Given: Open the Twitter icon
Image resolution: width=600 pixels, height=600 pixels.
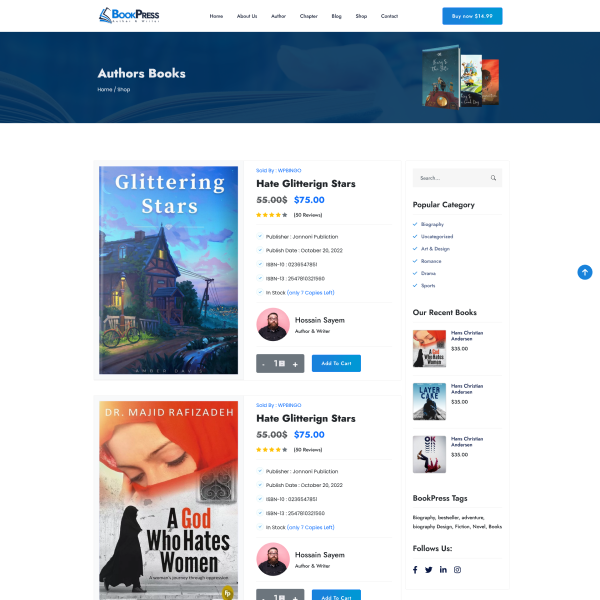Looking at the screenshot, I should pos(429,570).
